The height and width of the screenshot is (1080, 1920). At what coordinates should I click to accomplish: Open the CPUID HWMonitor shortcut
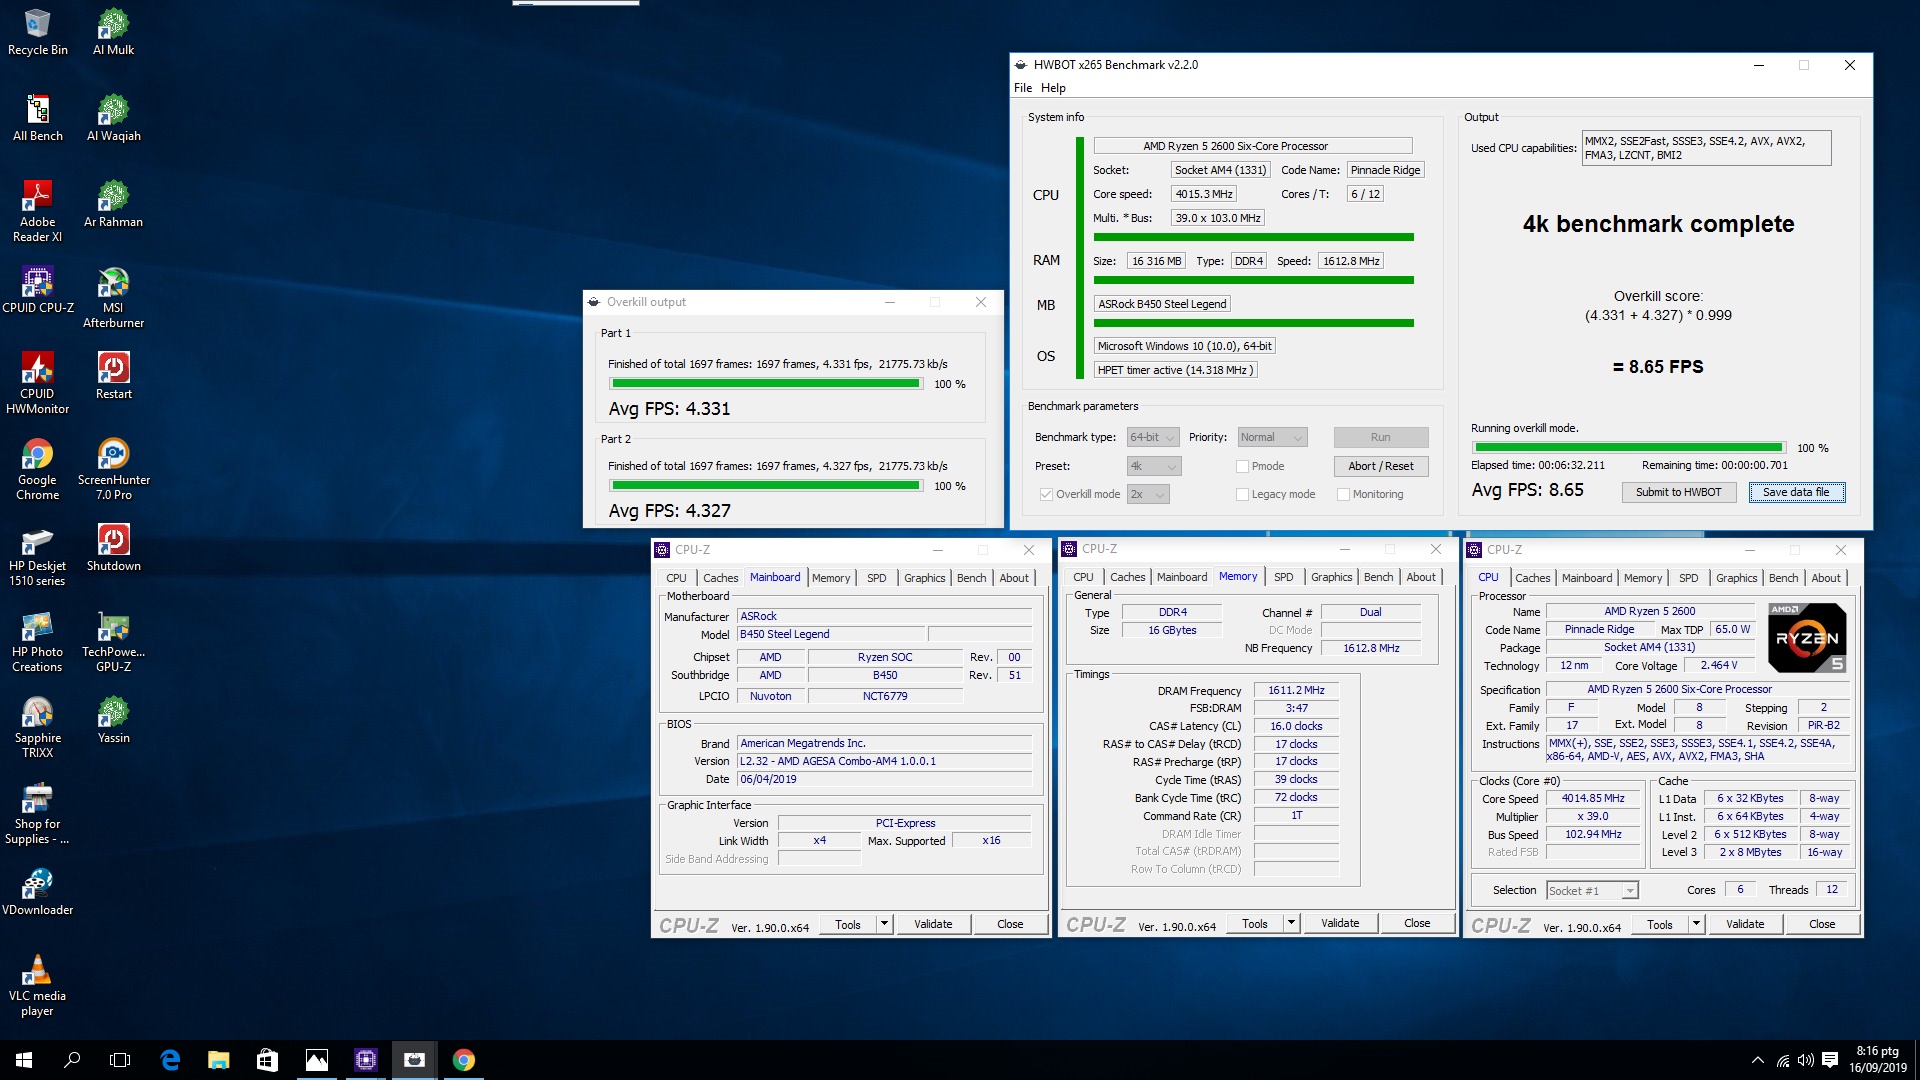[37, 383]
